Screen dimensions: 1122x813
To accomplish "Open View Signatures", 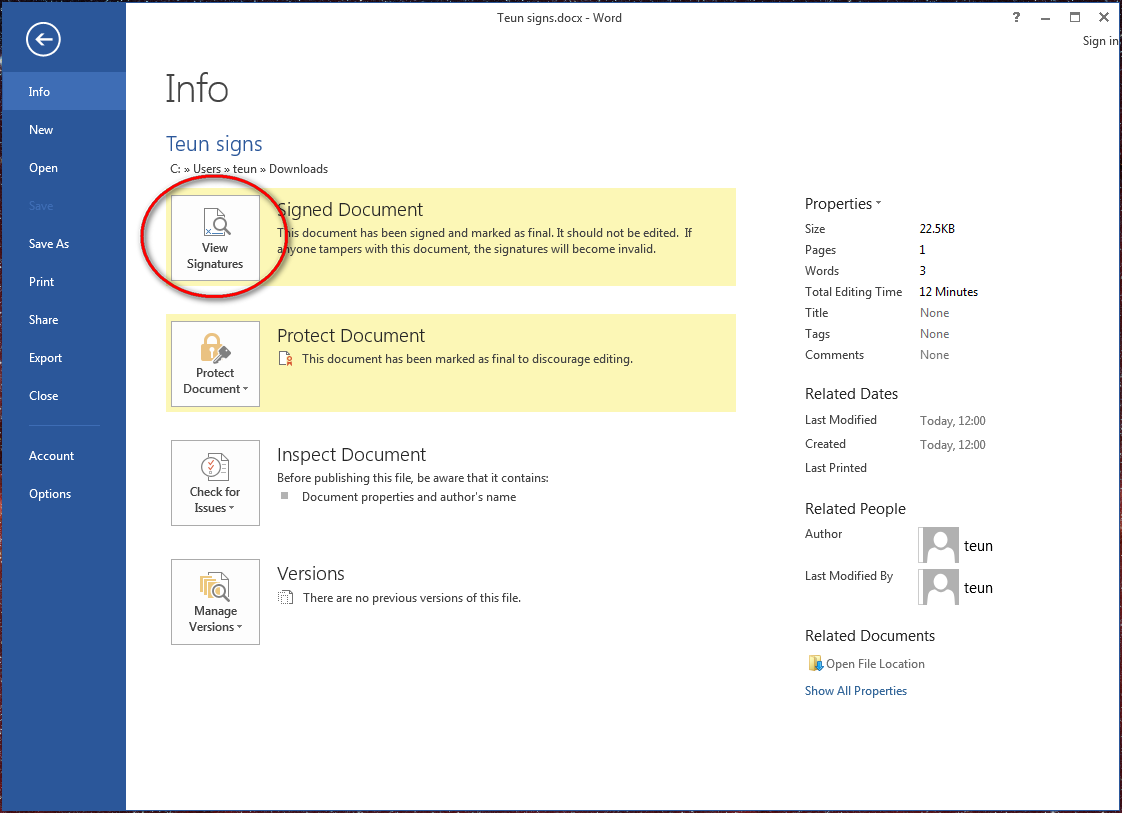I will 215,238.
